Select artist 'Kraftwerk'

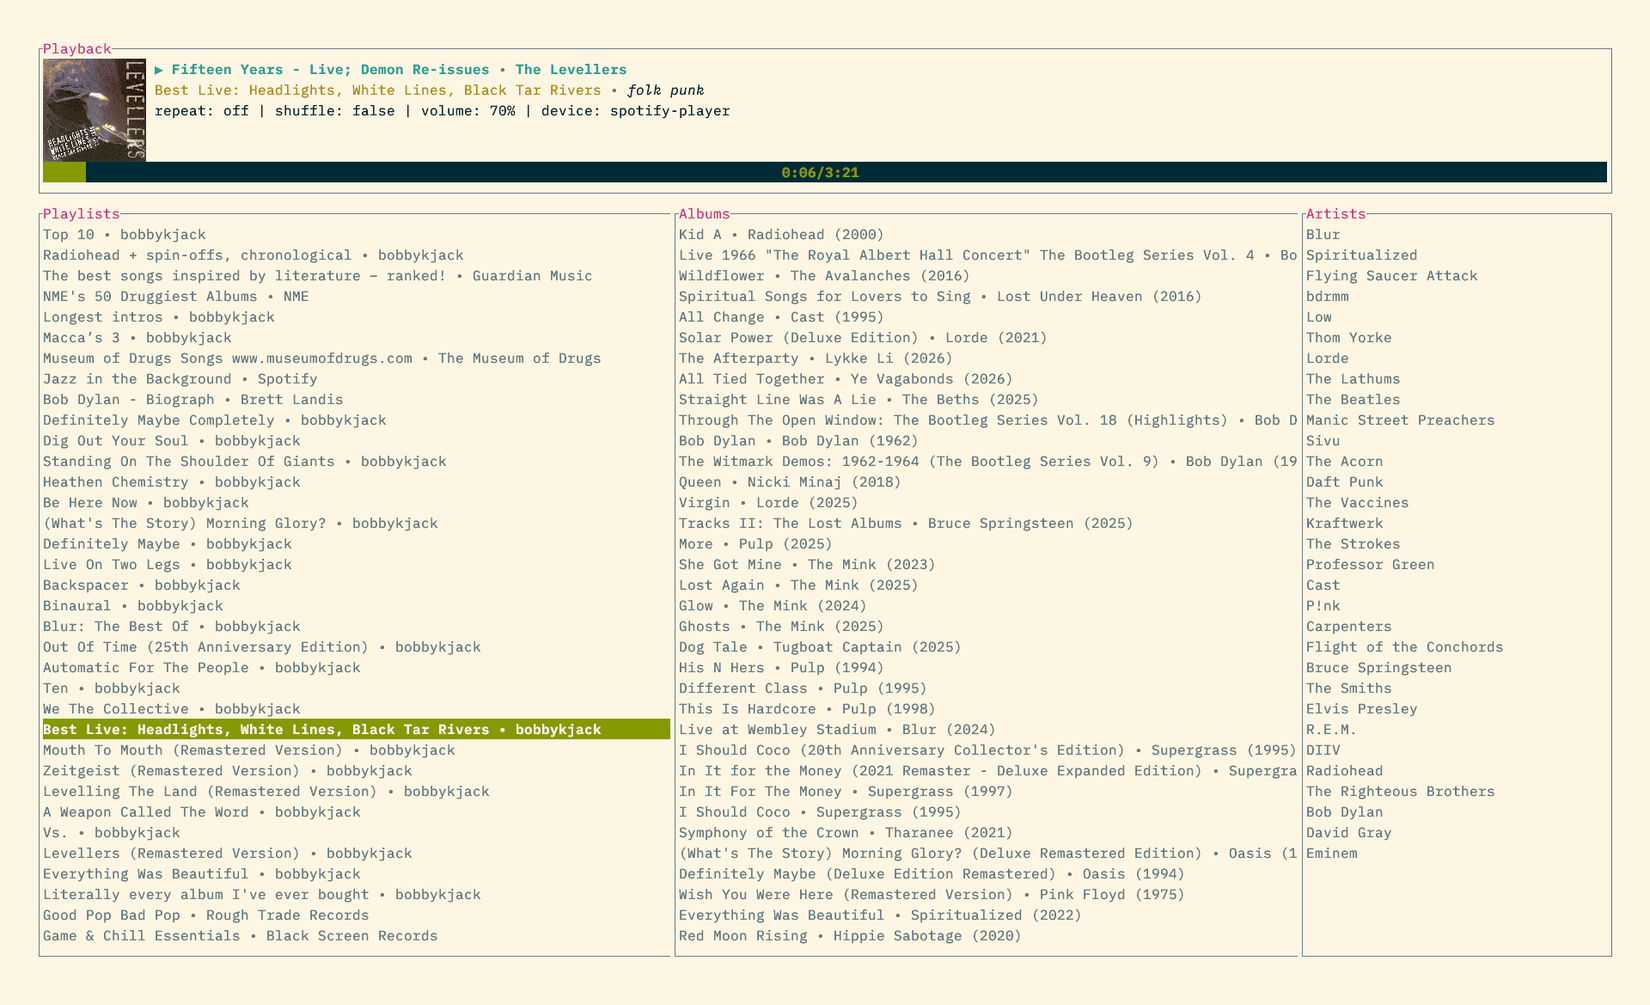(x=1345, y=524)
